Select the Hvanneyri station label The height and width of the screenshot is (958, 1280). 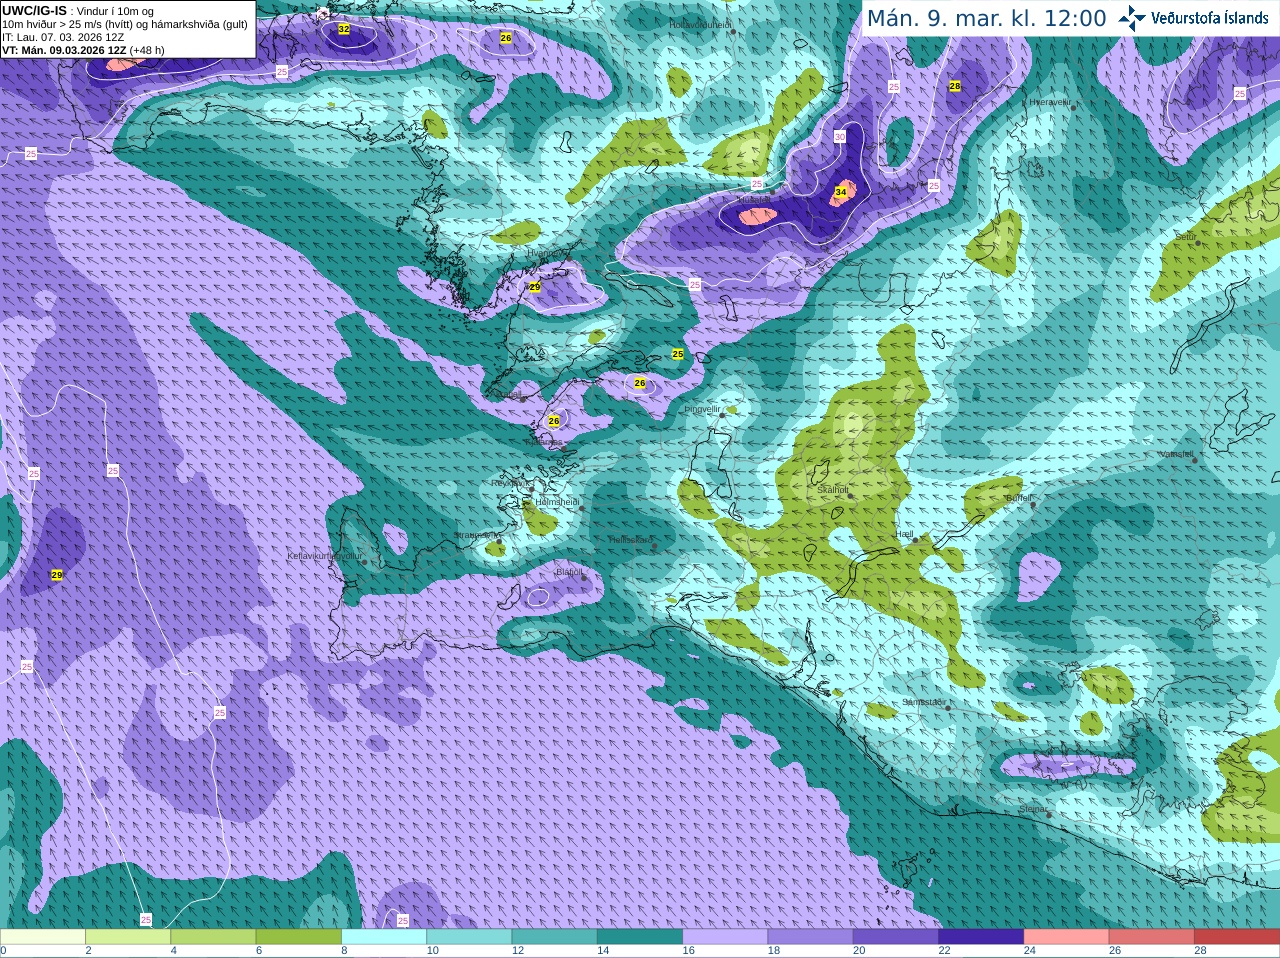pos(546,254)
